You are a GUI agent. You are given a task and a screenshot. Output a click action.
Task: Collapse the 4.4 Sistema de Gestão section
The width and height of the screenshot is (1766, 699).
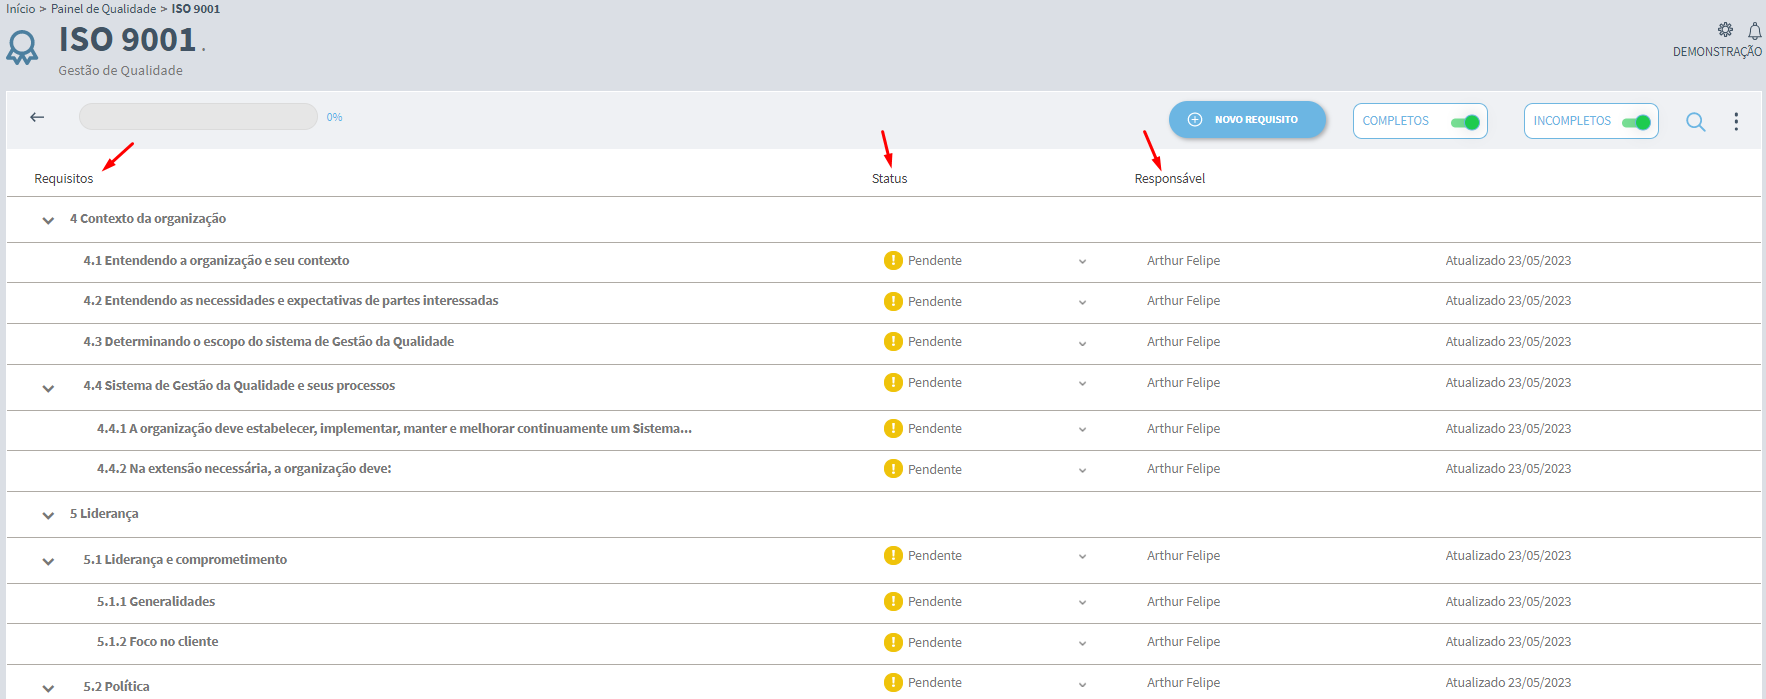[x=48, y=388]
